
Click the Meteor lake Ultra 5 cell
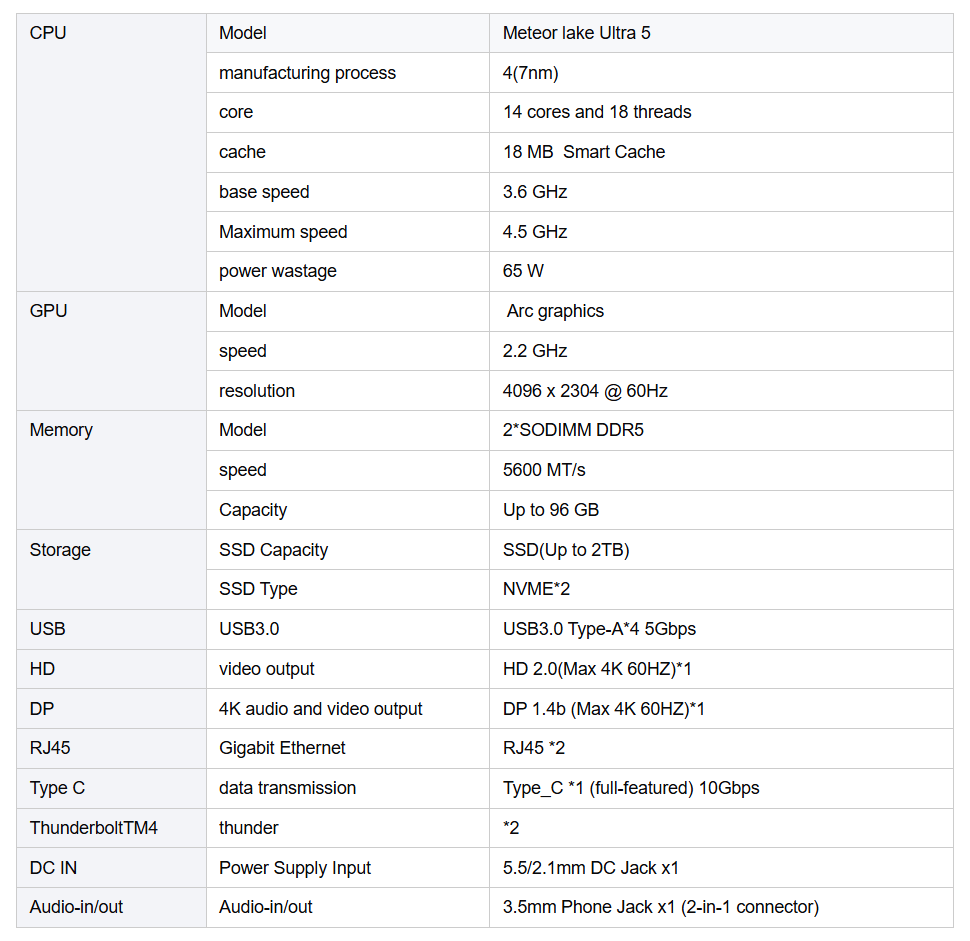[576, 33]
